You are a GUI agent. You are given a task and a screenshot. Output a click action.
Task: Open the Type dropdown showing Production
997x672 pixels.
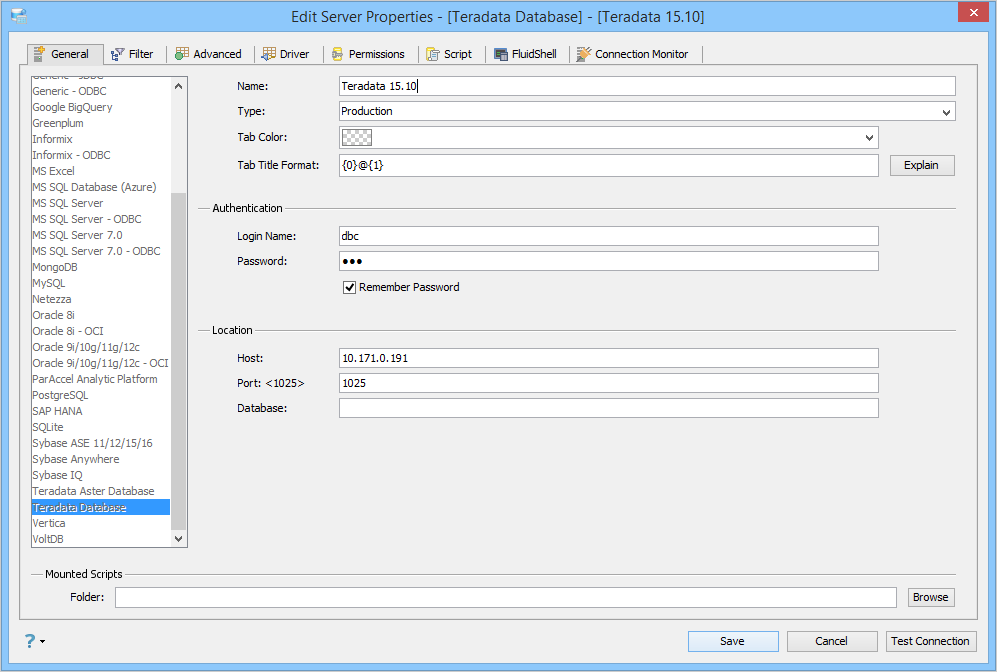coord(647,111)
